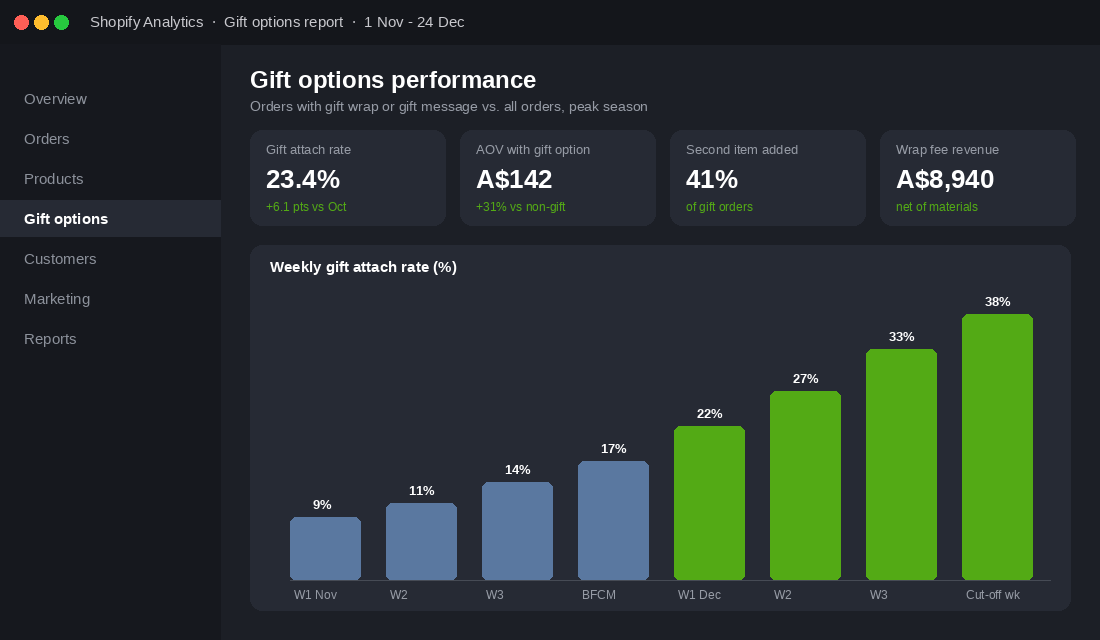This screenshot has width=1100, height=640.
Task: Click the 'A$142' AOV value
Action: click(514, 180)
